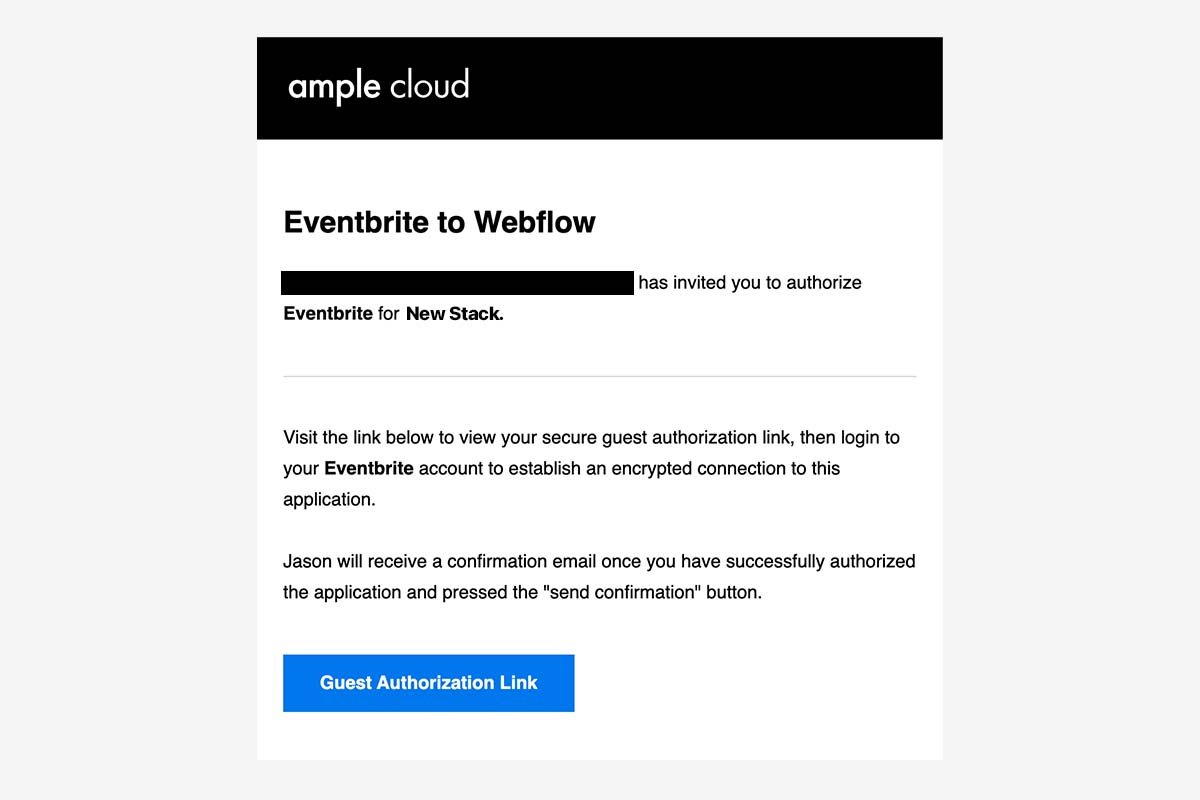Screen dimensions: 1200x800
Task: Click the blacked-out sender name bar
Action: [x=457, y=283]
